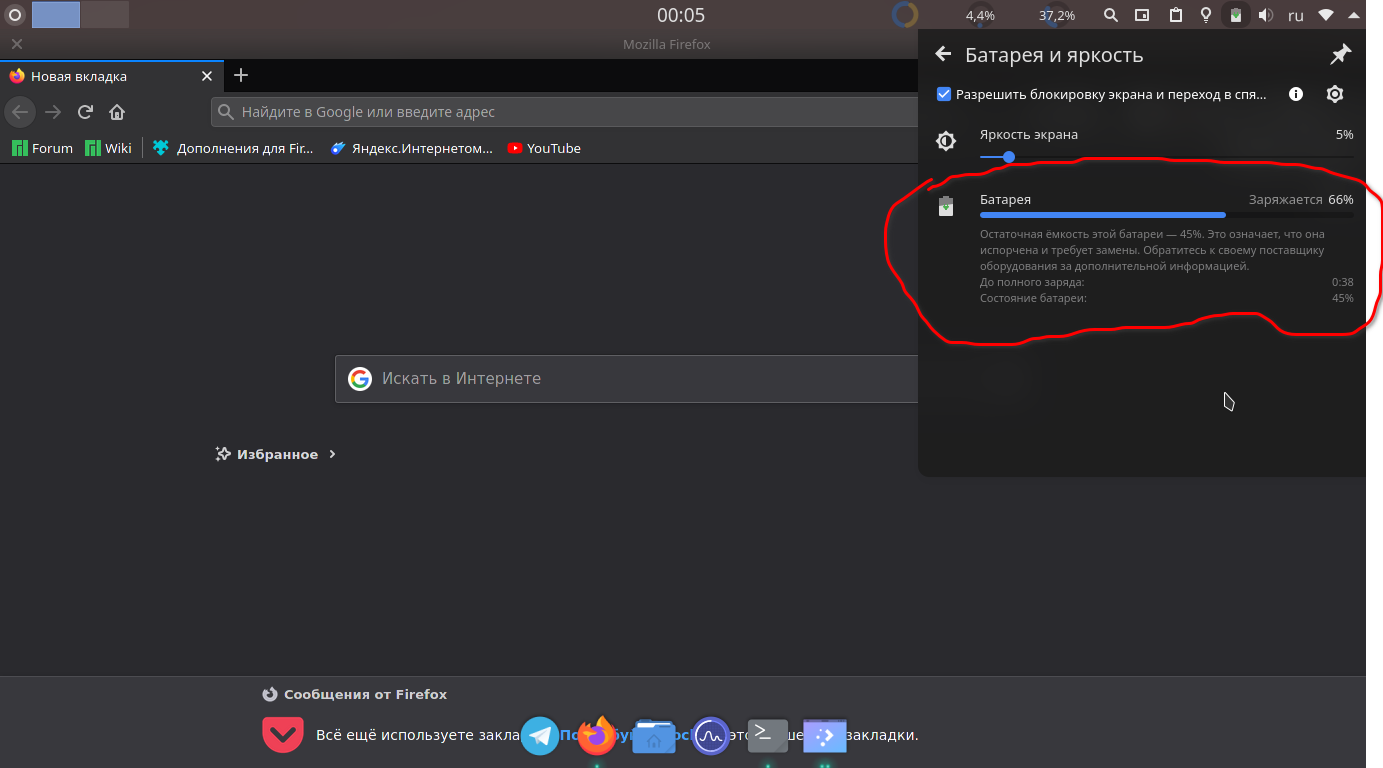The image size is (1383, 768).
Task: Click the До полного заряда: 0:38 line
Action: tap(1166, 283)
